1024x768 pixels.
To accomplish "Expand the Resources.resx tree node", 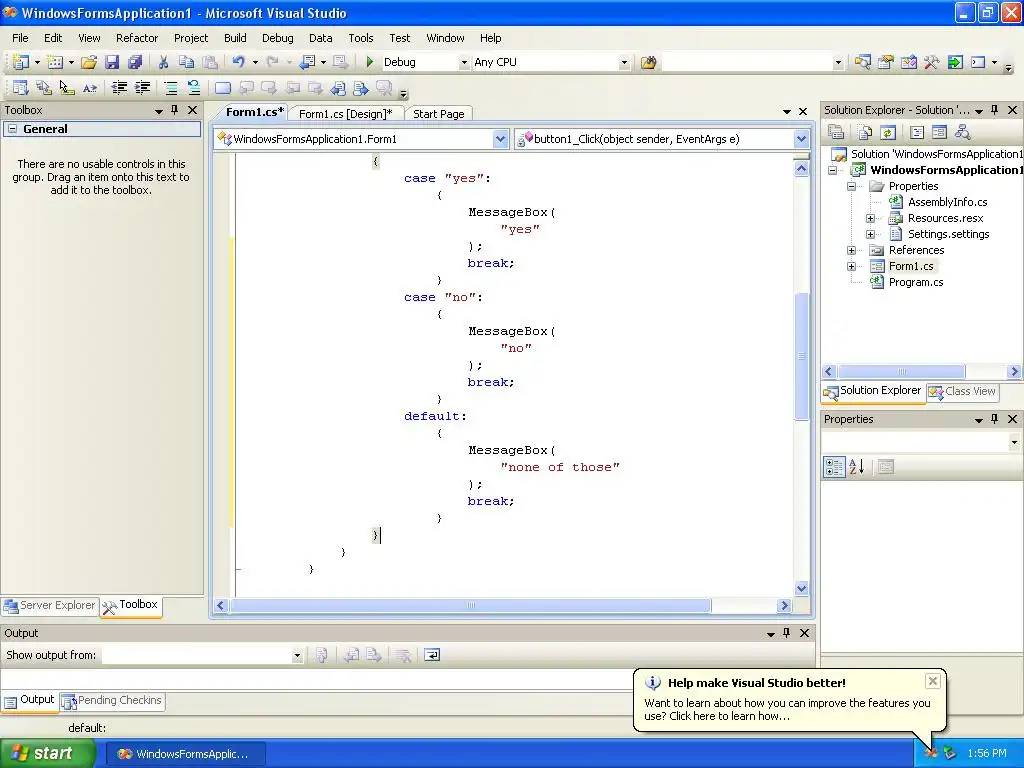I will coord(870,218).
